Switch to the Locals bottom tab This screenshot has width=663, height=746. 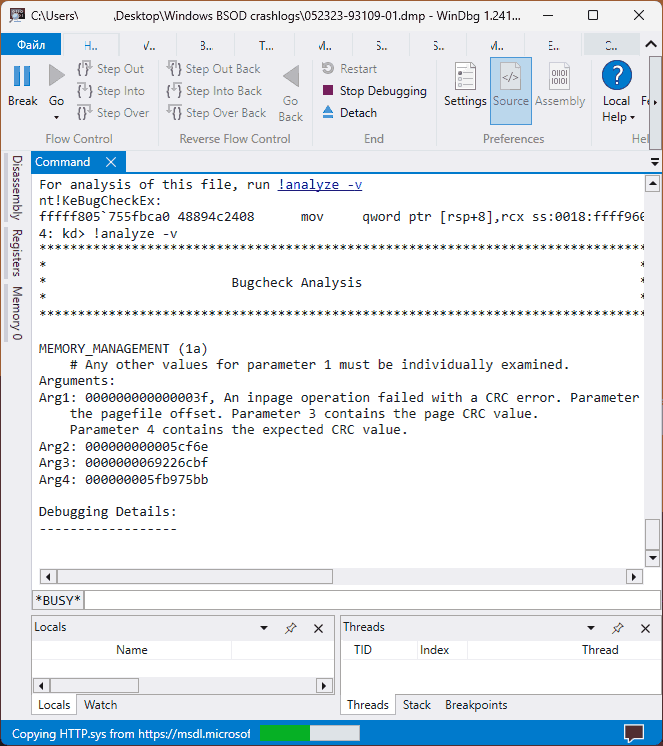[x=54, y=705]
